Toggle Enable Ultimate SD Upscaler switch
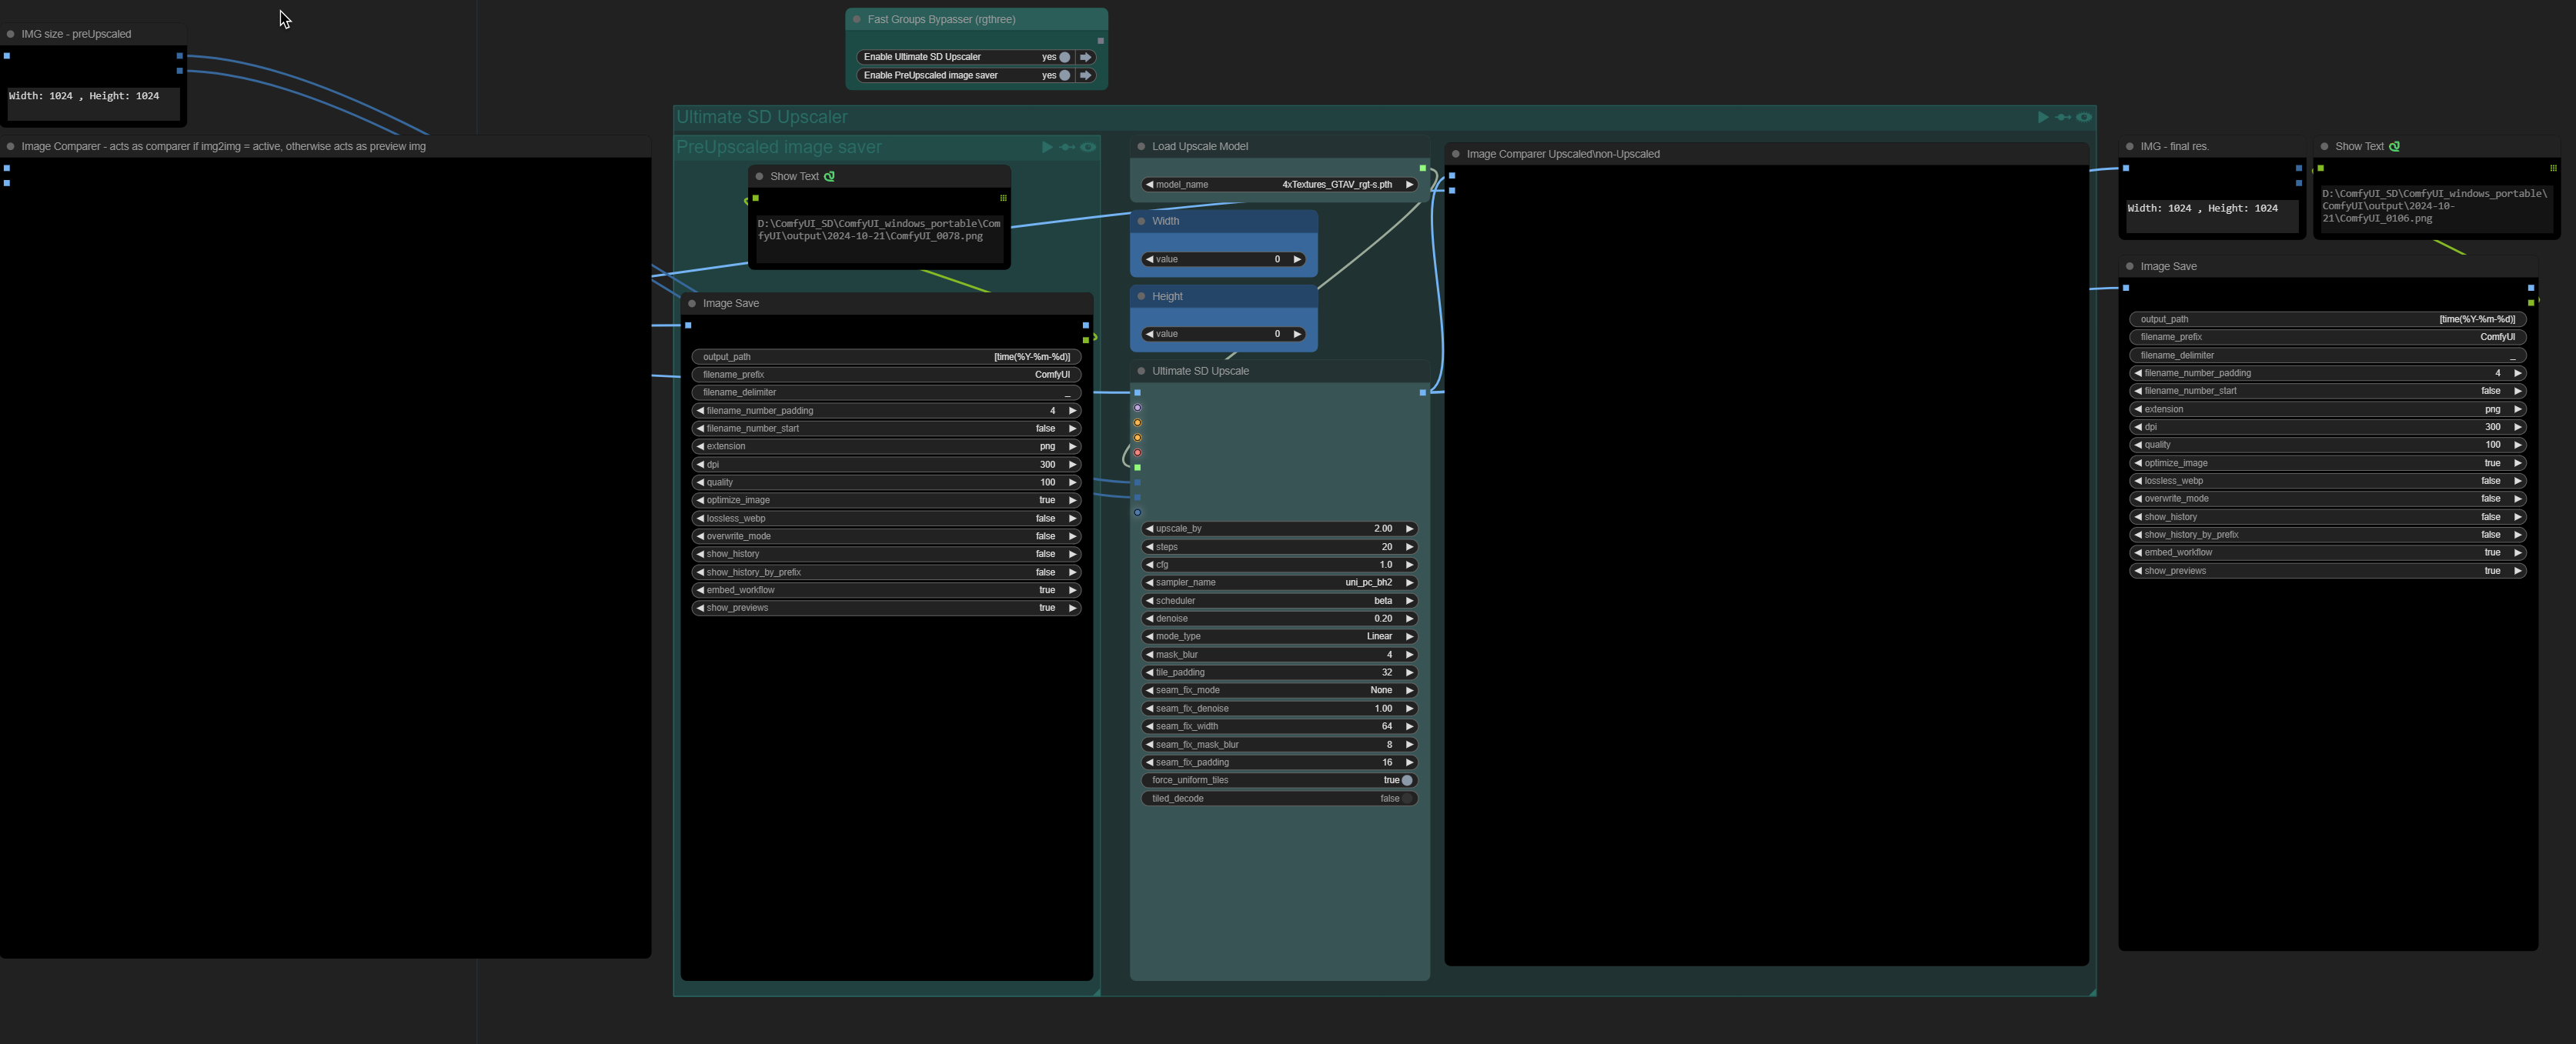Image resolution: width=2576 pixels, height=1044 pixels. (1065, 57)
